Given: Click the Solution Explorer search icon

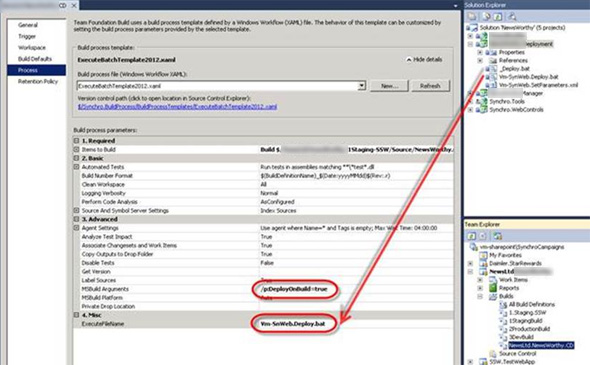Looking at the screenshot, I should [511, 17].
